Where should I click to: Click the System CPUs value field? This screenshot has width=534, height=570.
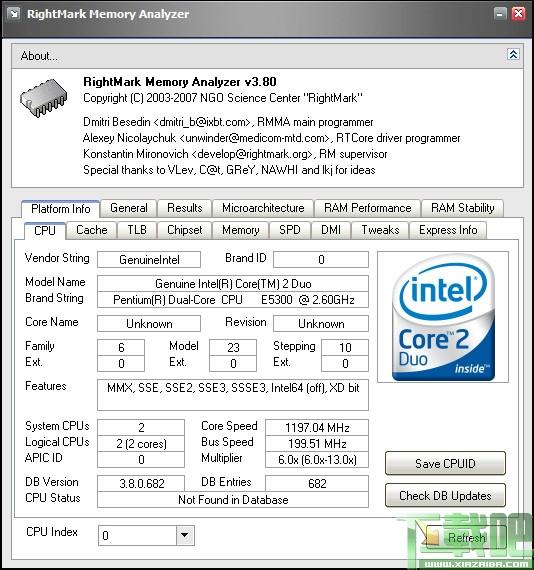point(141,428)
